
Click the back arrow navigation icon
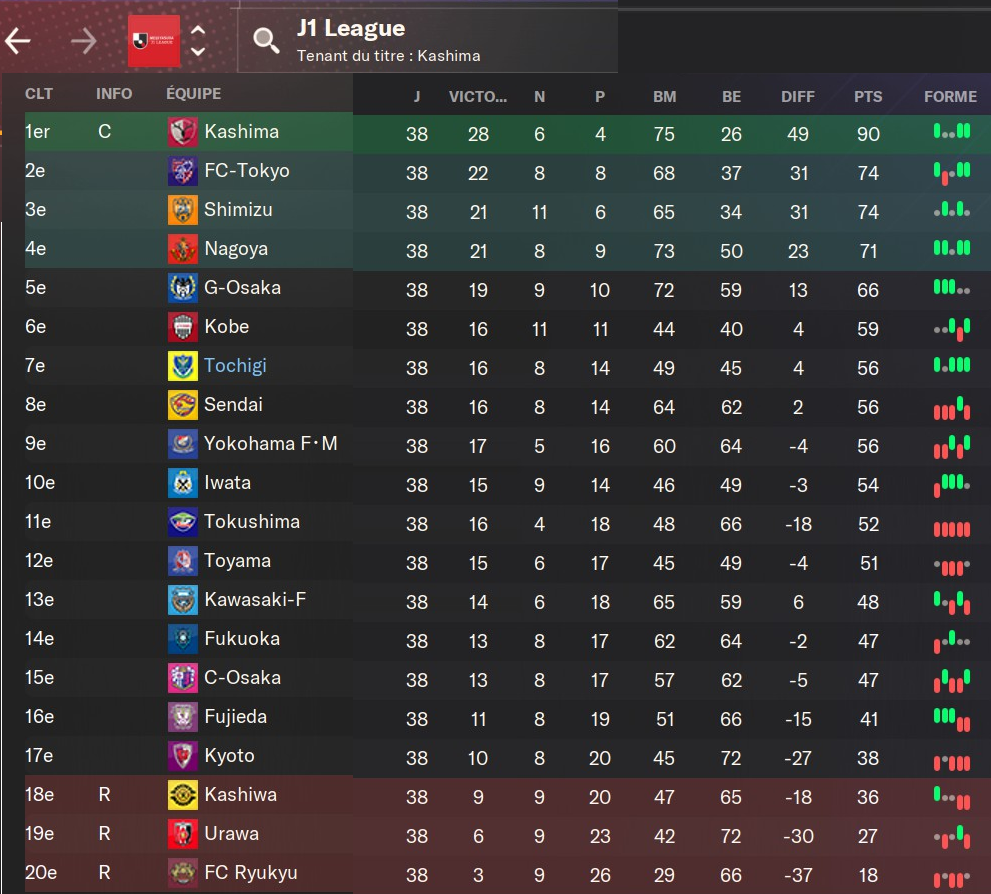[x=19, y=41]
